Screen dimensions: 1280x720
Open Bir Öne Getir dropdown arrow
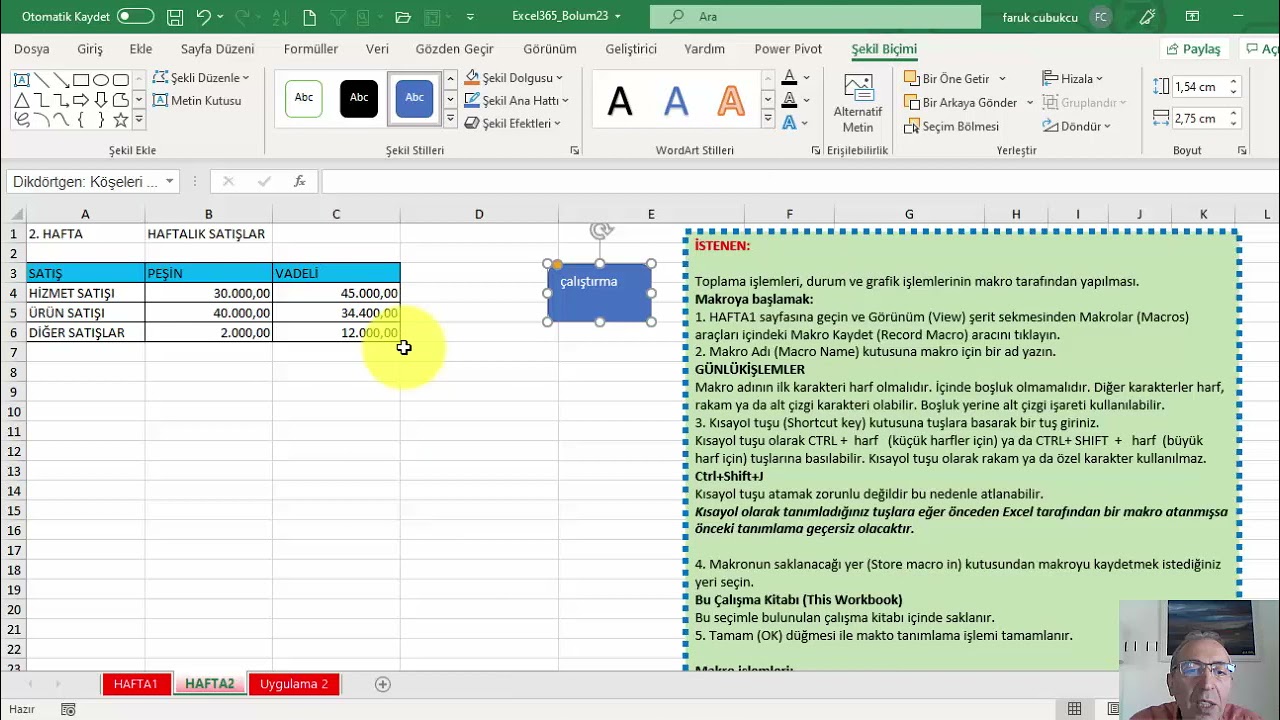(x=1002, y=79)
